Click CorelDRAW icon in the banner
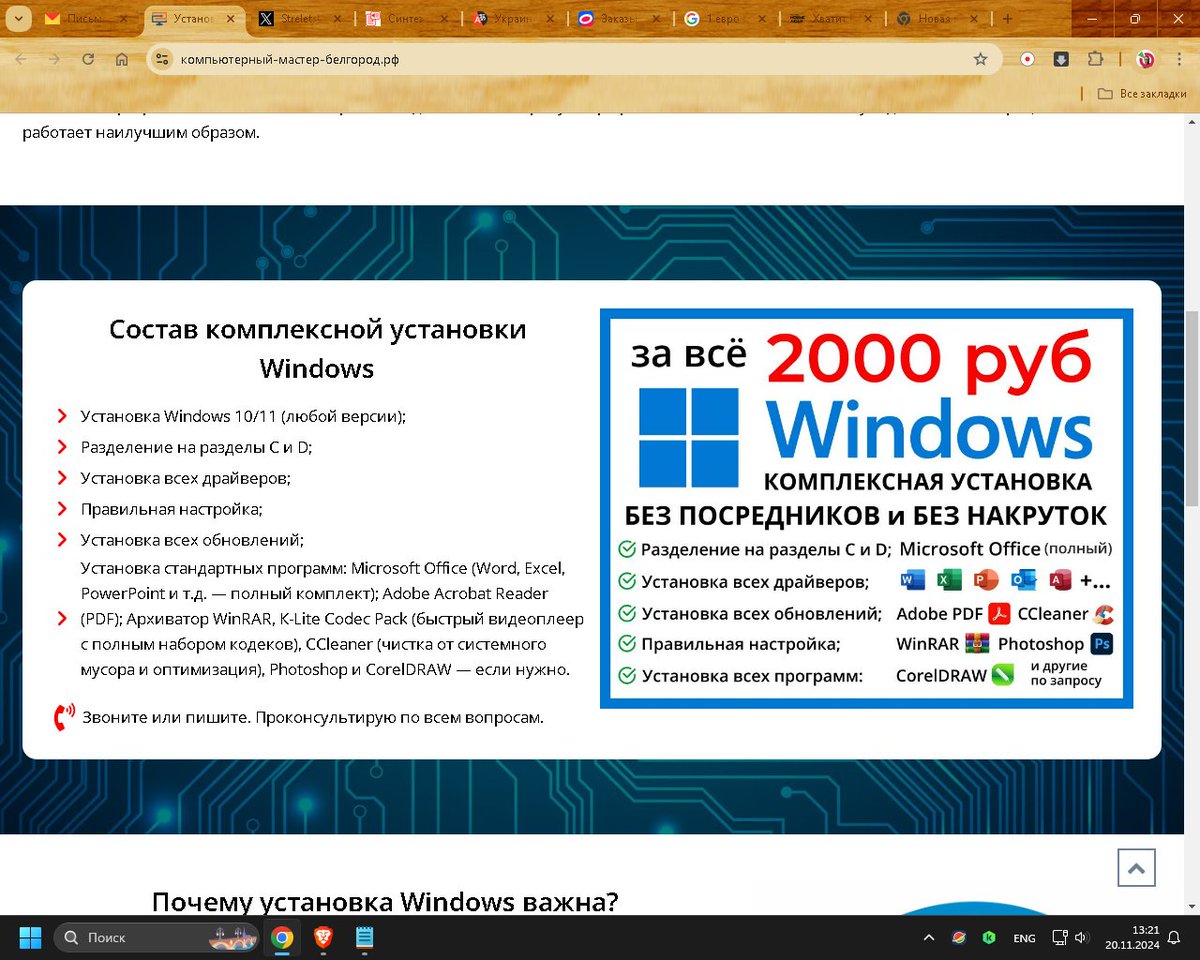The height and width of the screenshot is (960, 1200). click(x=1003, y=674)
